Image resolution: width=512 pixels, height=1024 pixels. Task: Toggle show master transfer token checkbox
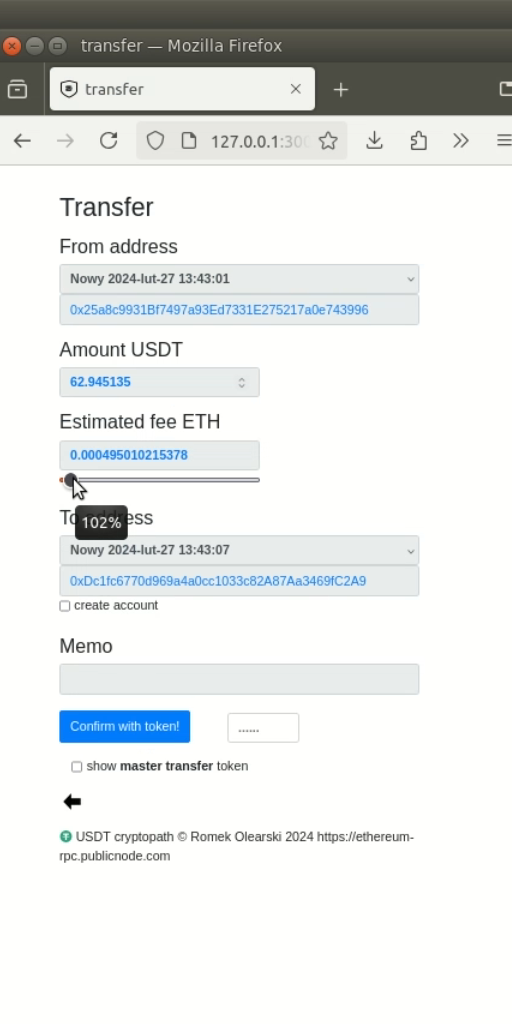click(76, 767)
